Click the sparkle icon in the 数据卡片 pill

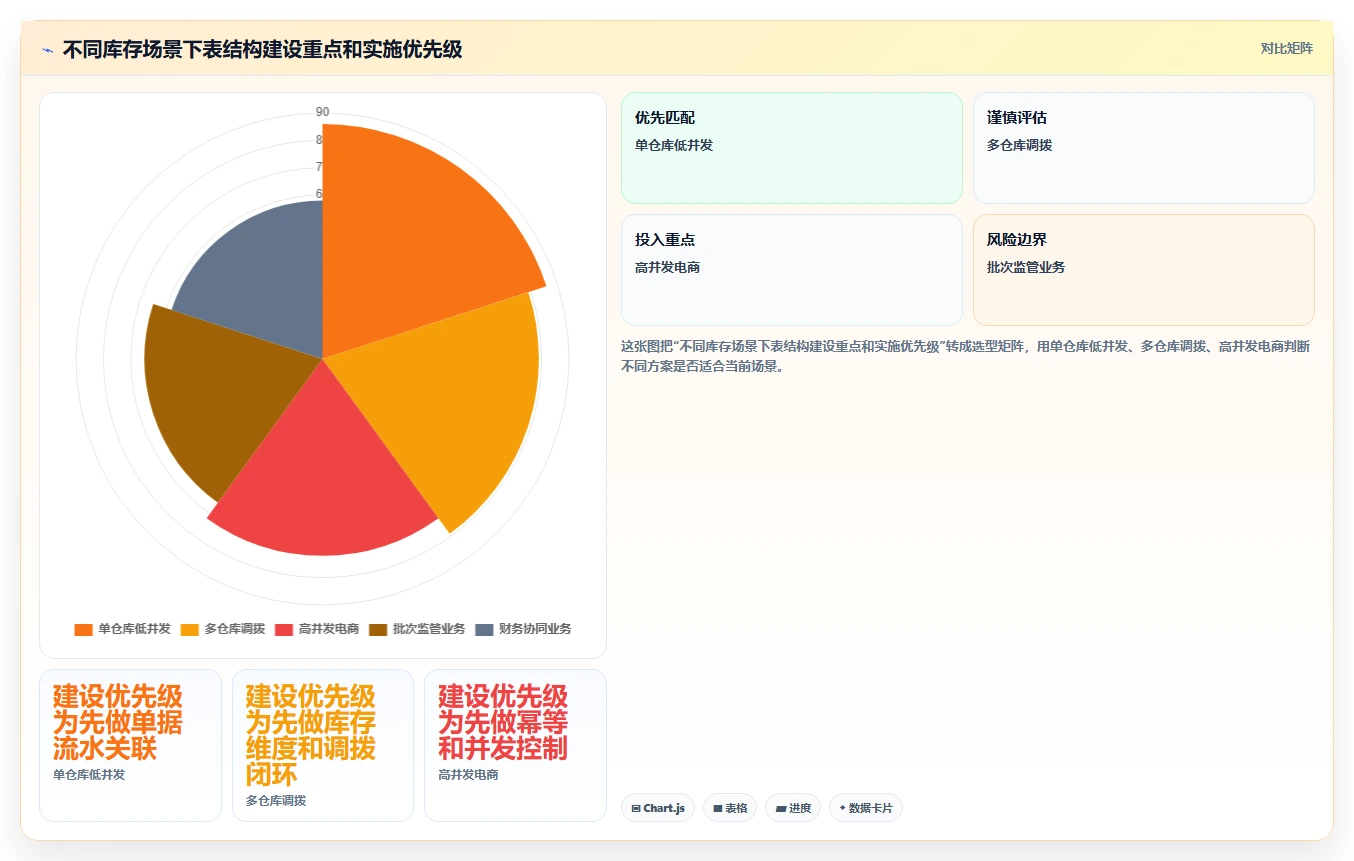pyautogui.click(x=843, y=808)
